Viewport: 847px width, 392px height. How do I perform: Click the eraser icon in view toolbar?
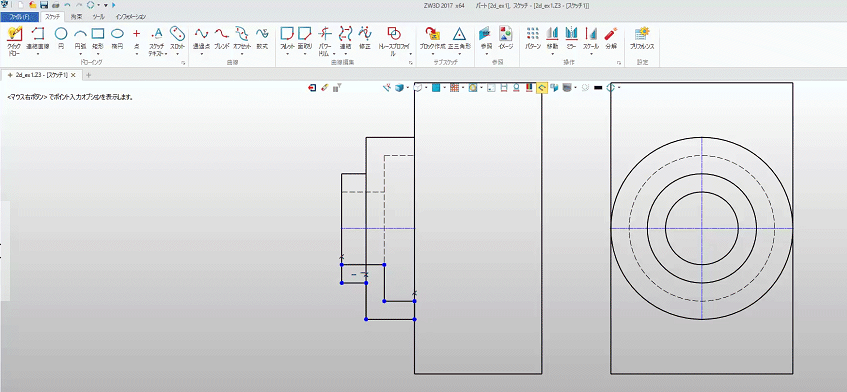click(325, 87)
